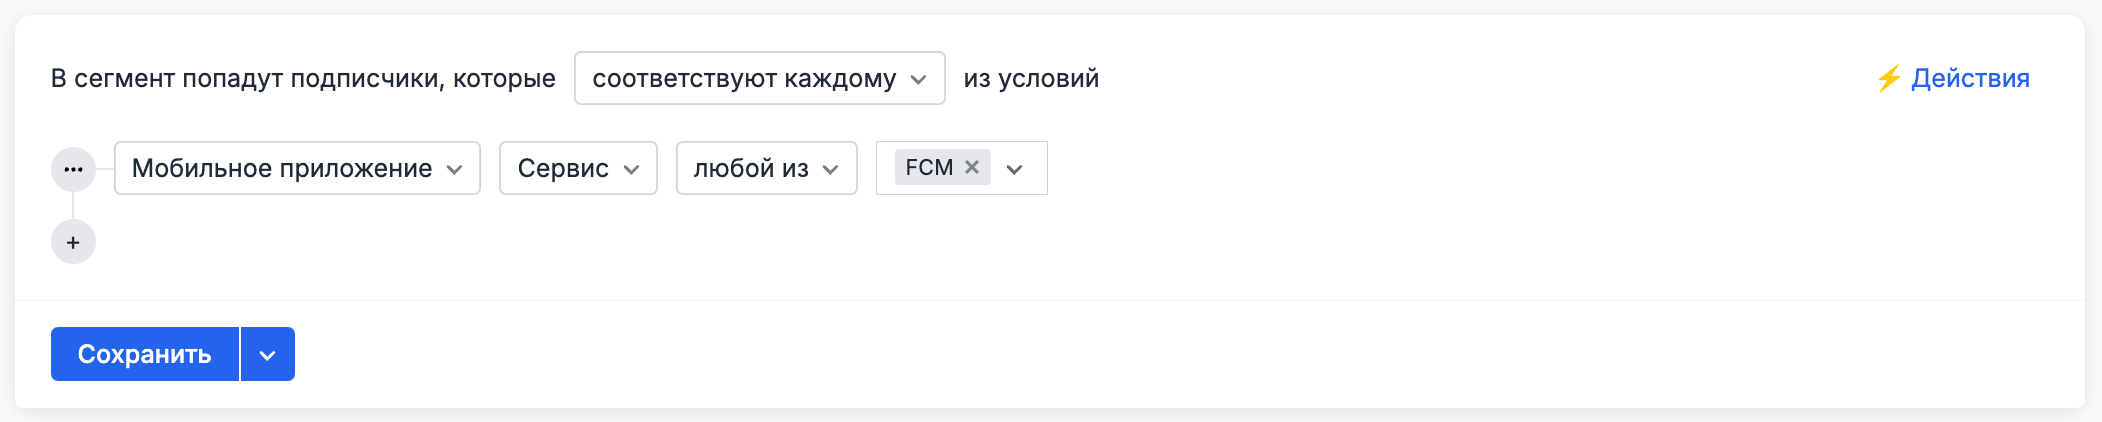The image size is (2102, 422).
Task: Click the chevron arrow in the Сервис selector
Action: click(631, 169)
